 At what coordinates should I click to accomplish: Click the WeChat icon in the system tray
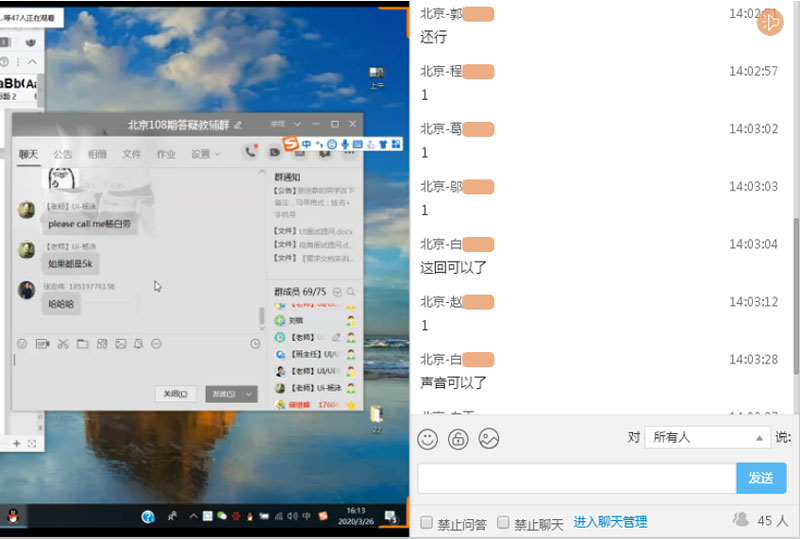pyautogui.click(x=222, y=516)
